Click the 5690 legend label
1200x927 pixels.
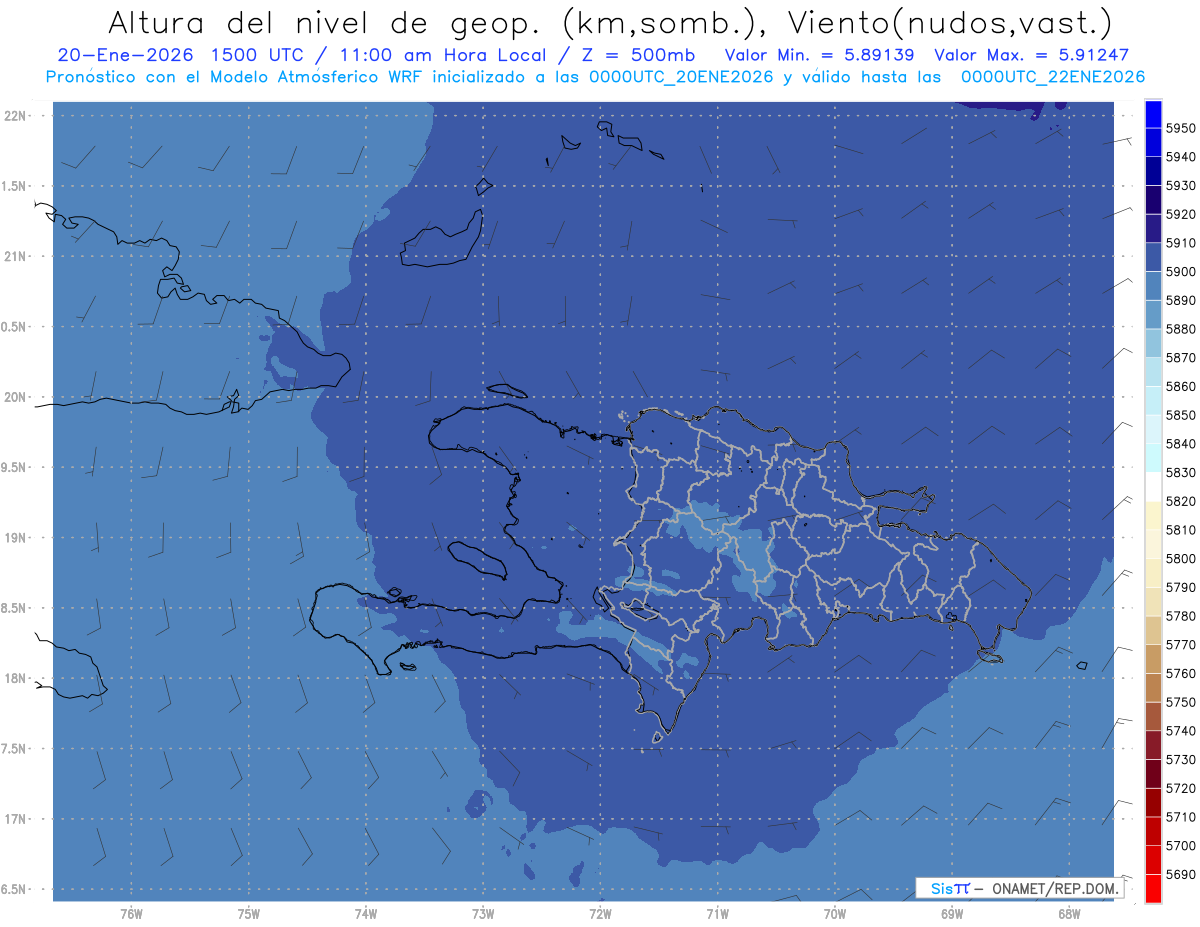click(x=1180, y=874)
